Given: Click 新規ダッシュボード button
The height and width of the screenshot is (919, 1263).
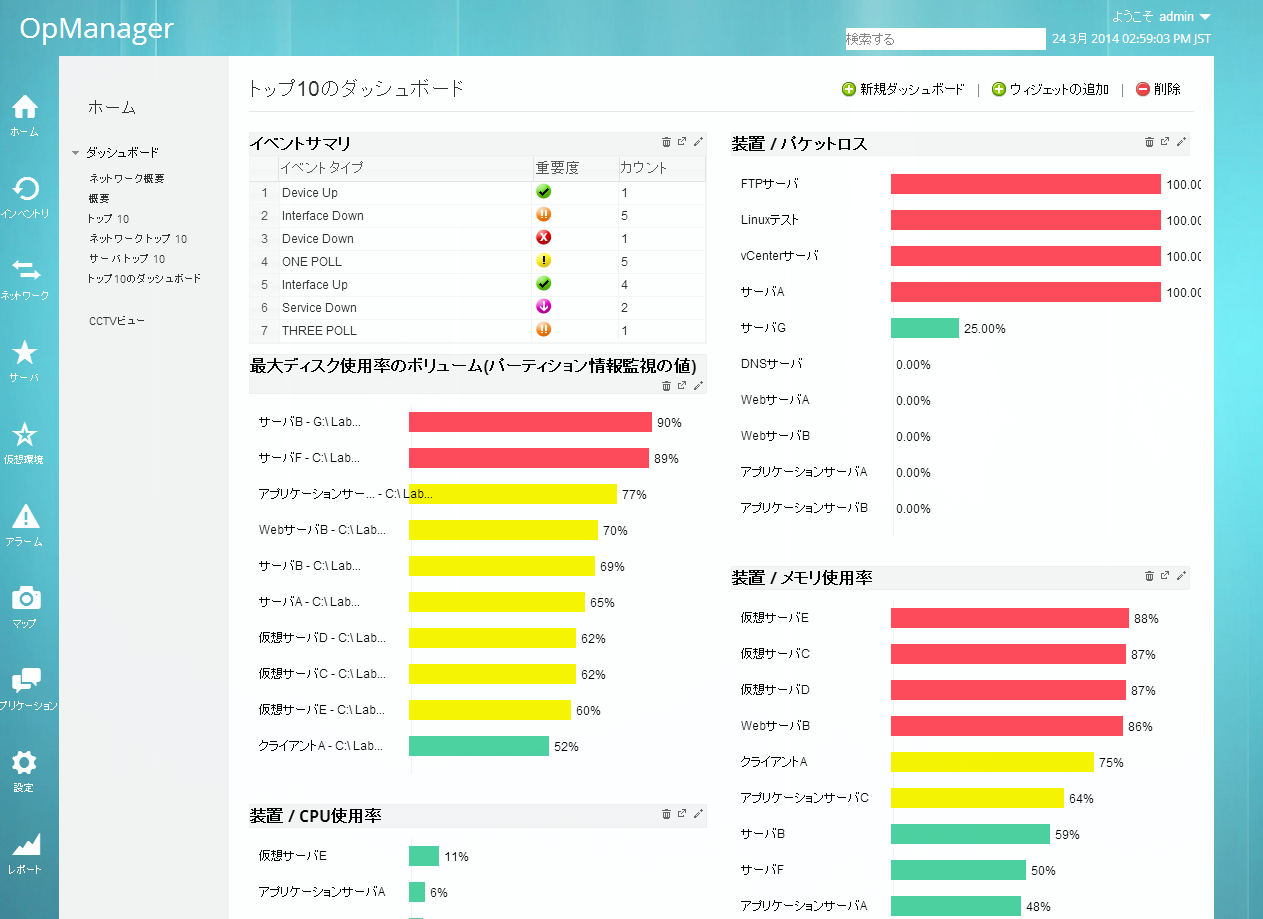Looking at the screenshot, I should 903,89.
